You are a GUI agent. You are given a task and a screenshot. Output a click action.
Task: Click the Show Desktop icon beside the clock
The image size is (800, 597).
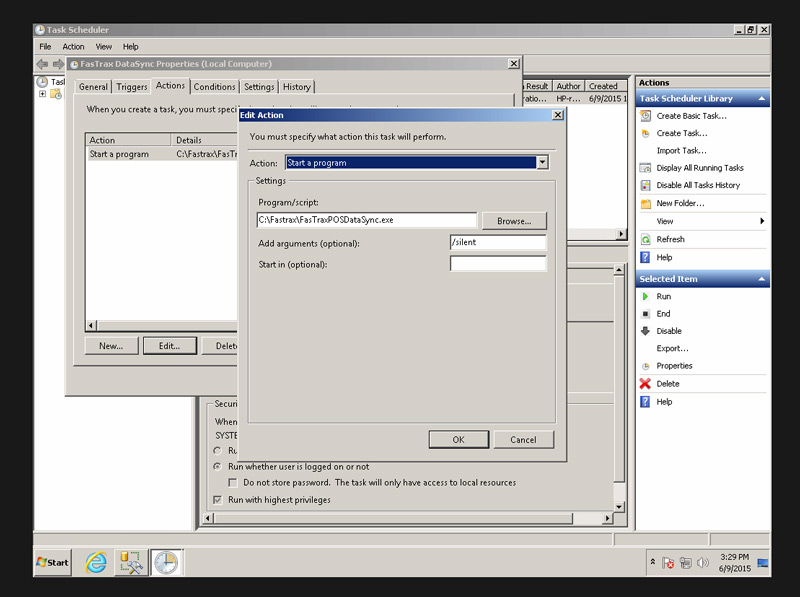click(763, 563)
